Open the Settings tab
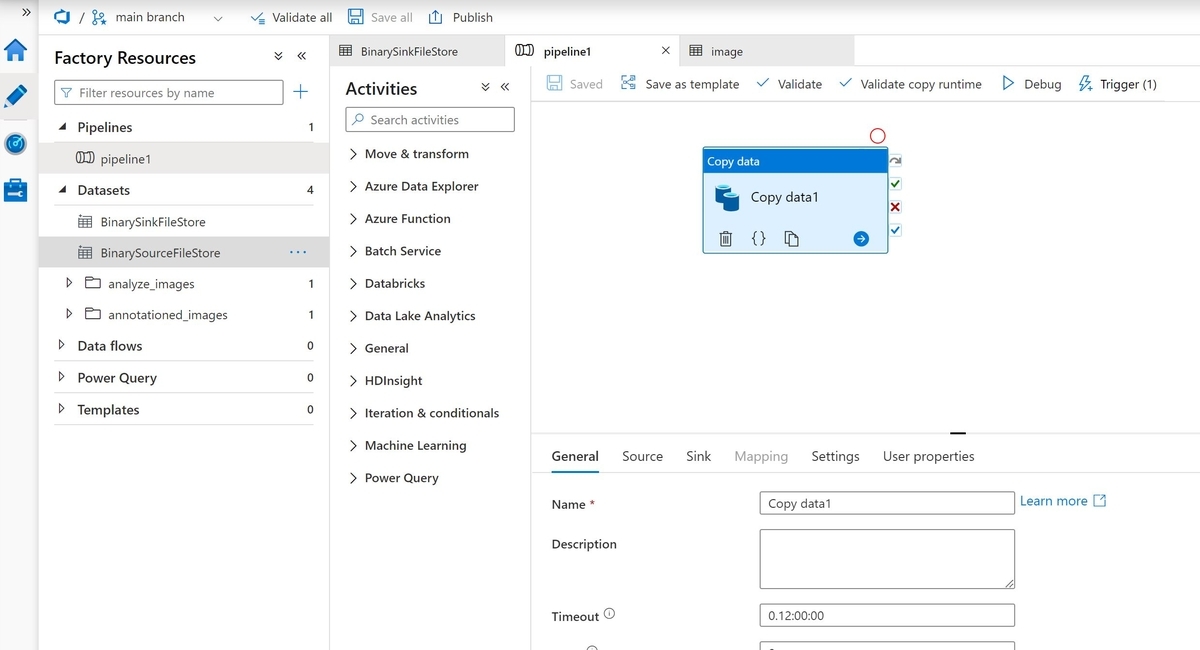The height and width of the screenshot is (650, 1200). pyautogui.click(x=835, y=456)
